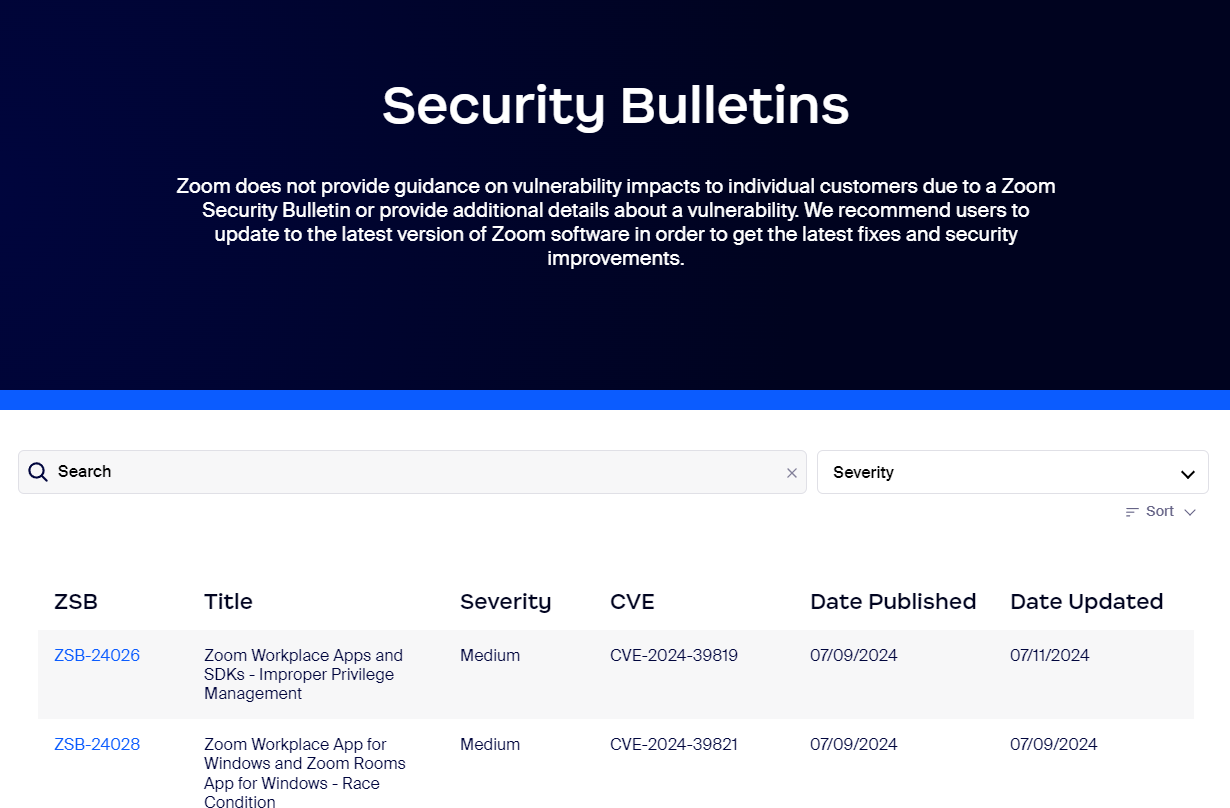Click the CVE column header
The image size is (1230, 808).
point(632,602)
